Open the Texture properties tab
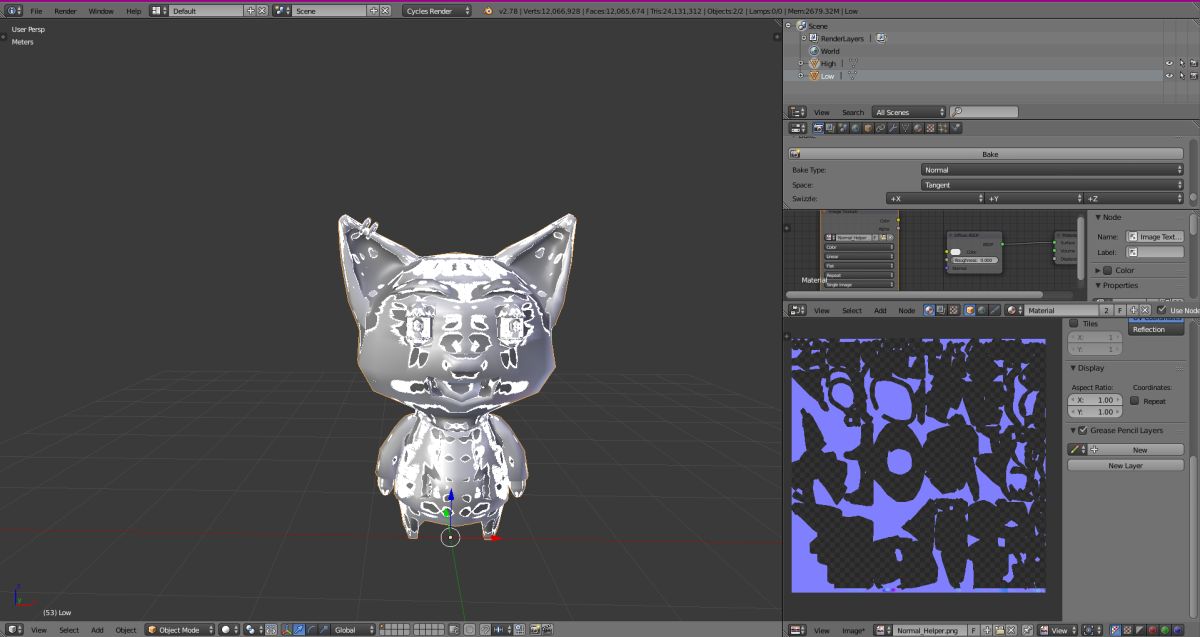1200x637 pixels. point(930,128)
